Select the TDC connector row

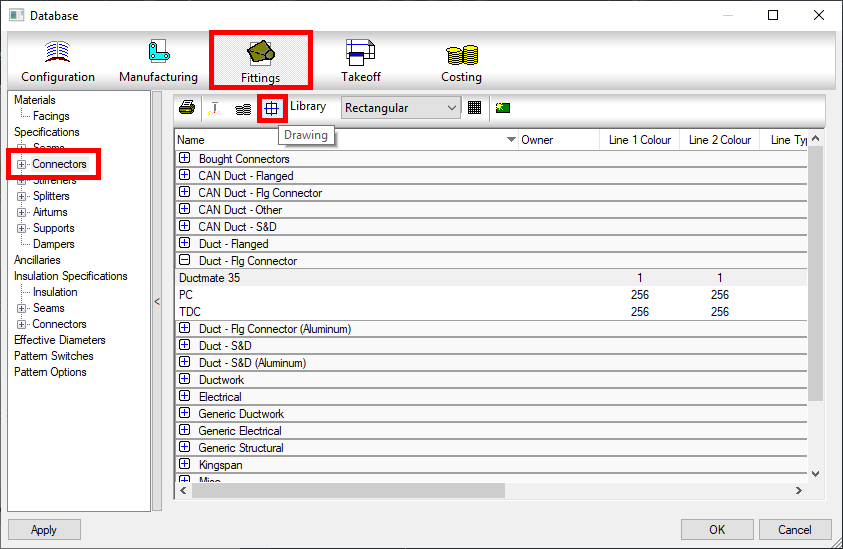491,312
